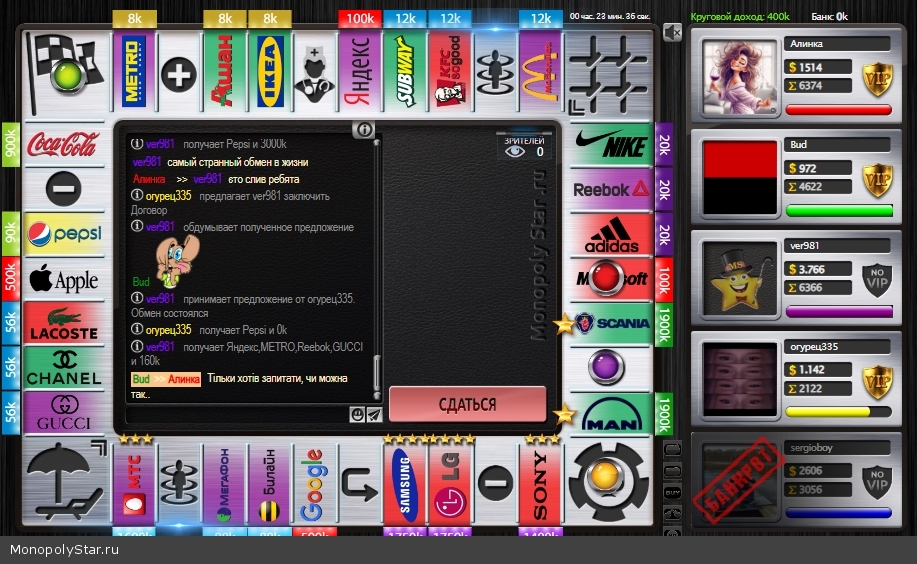Click Алинка's VIP shield badge

[x=878, y=80]
